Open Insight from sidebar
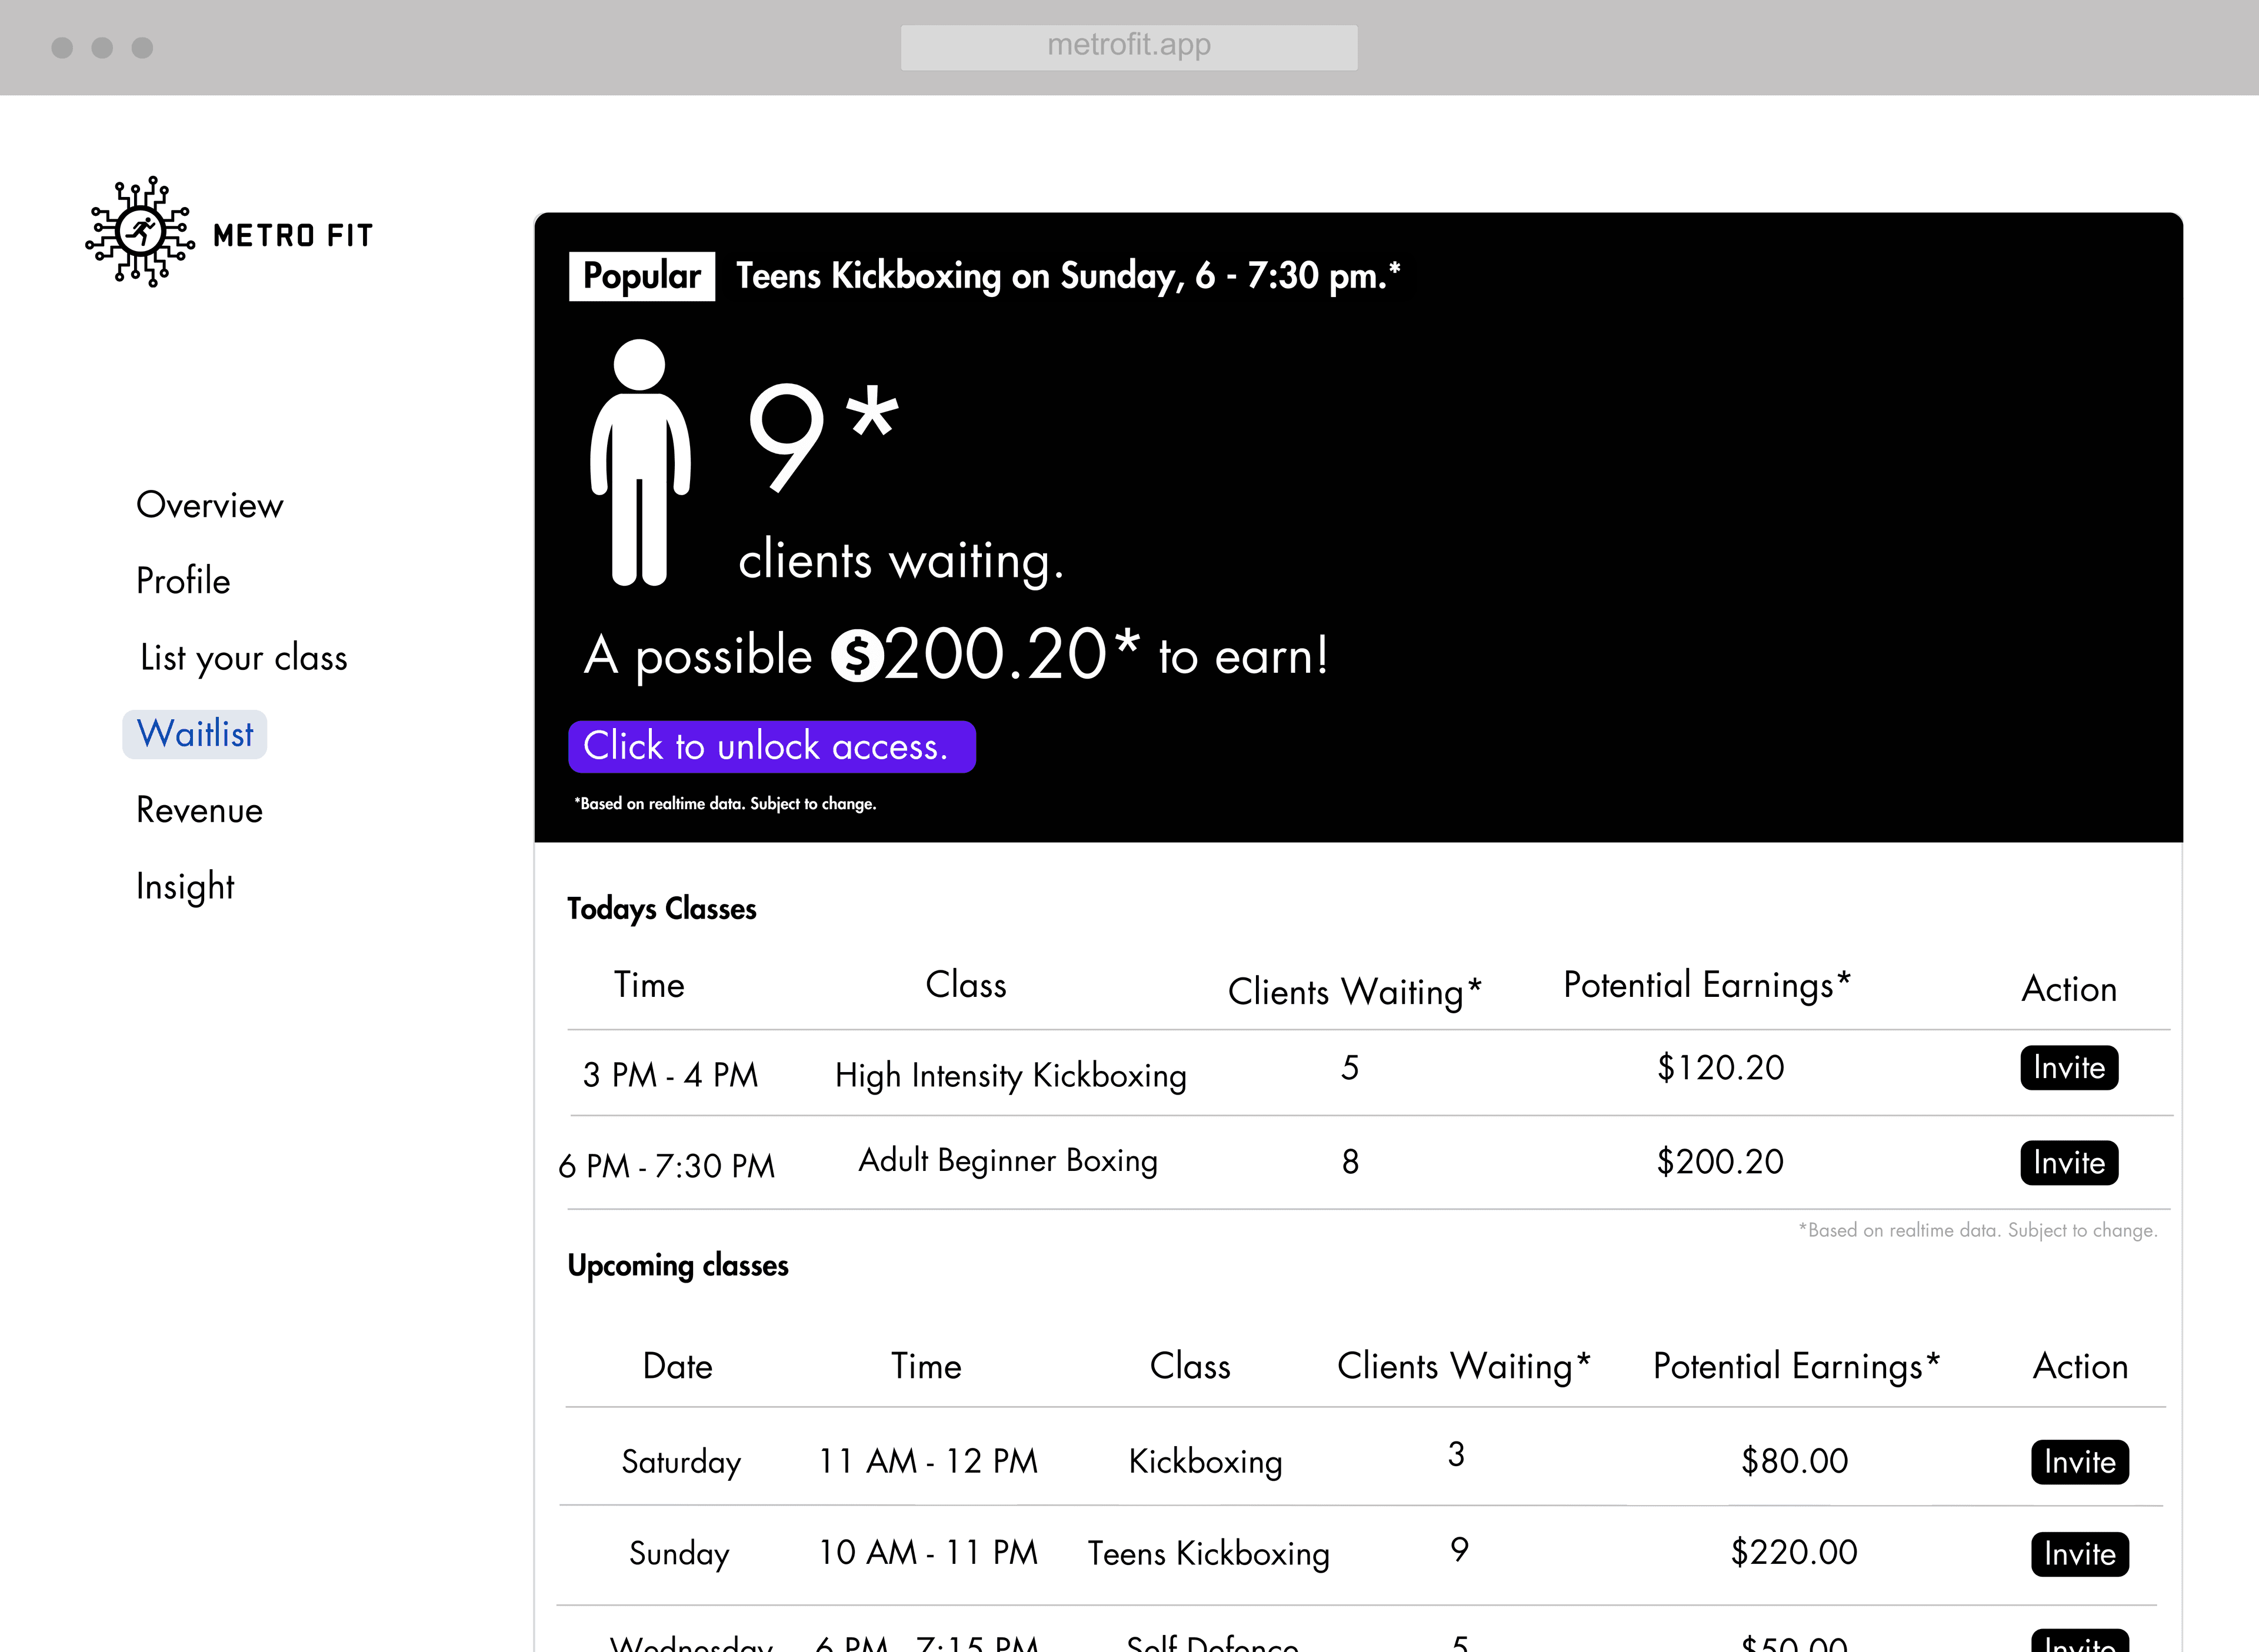The image size is (2259, 1652). [x=185, y=887]
